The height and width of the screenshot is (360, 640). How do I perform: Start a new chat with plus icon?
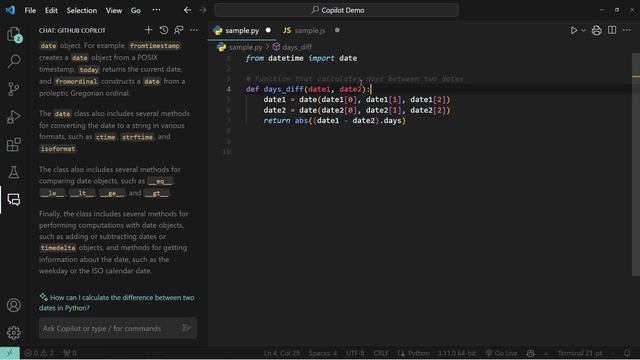pyautogui.click(x=148, y=30)
